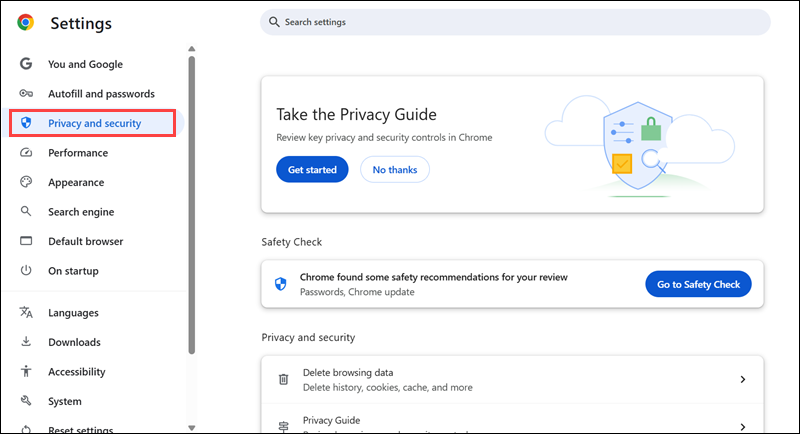The height and width of the screenshot is (434, 800).
Task: Click the translate icon for Languages
Action: pos(26,312)
